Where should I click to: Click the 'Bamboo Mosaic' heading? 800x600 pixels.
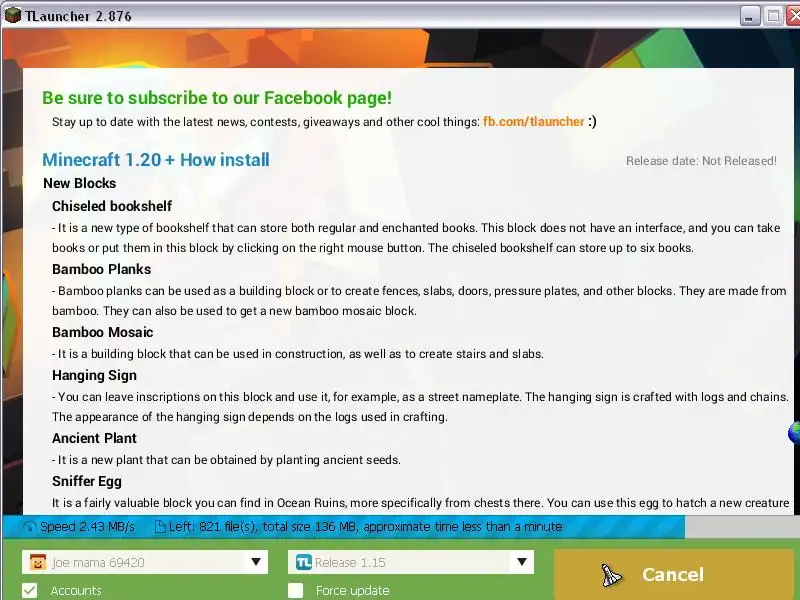click(103, 333)
